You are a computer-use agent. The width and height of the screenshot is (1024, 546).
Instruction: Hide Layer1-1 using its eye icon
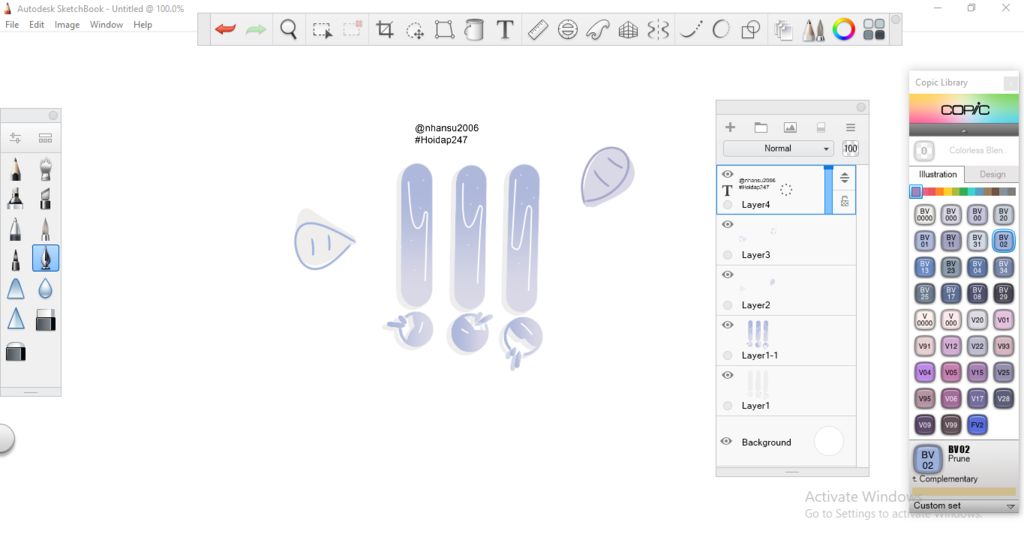pyautogui.click(x=728, y=325)
